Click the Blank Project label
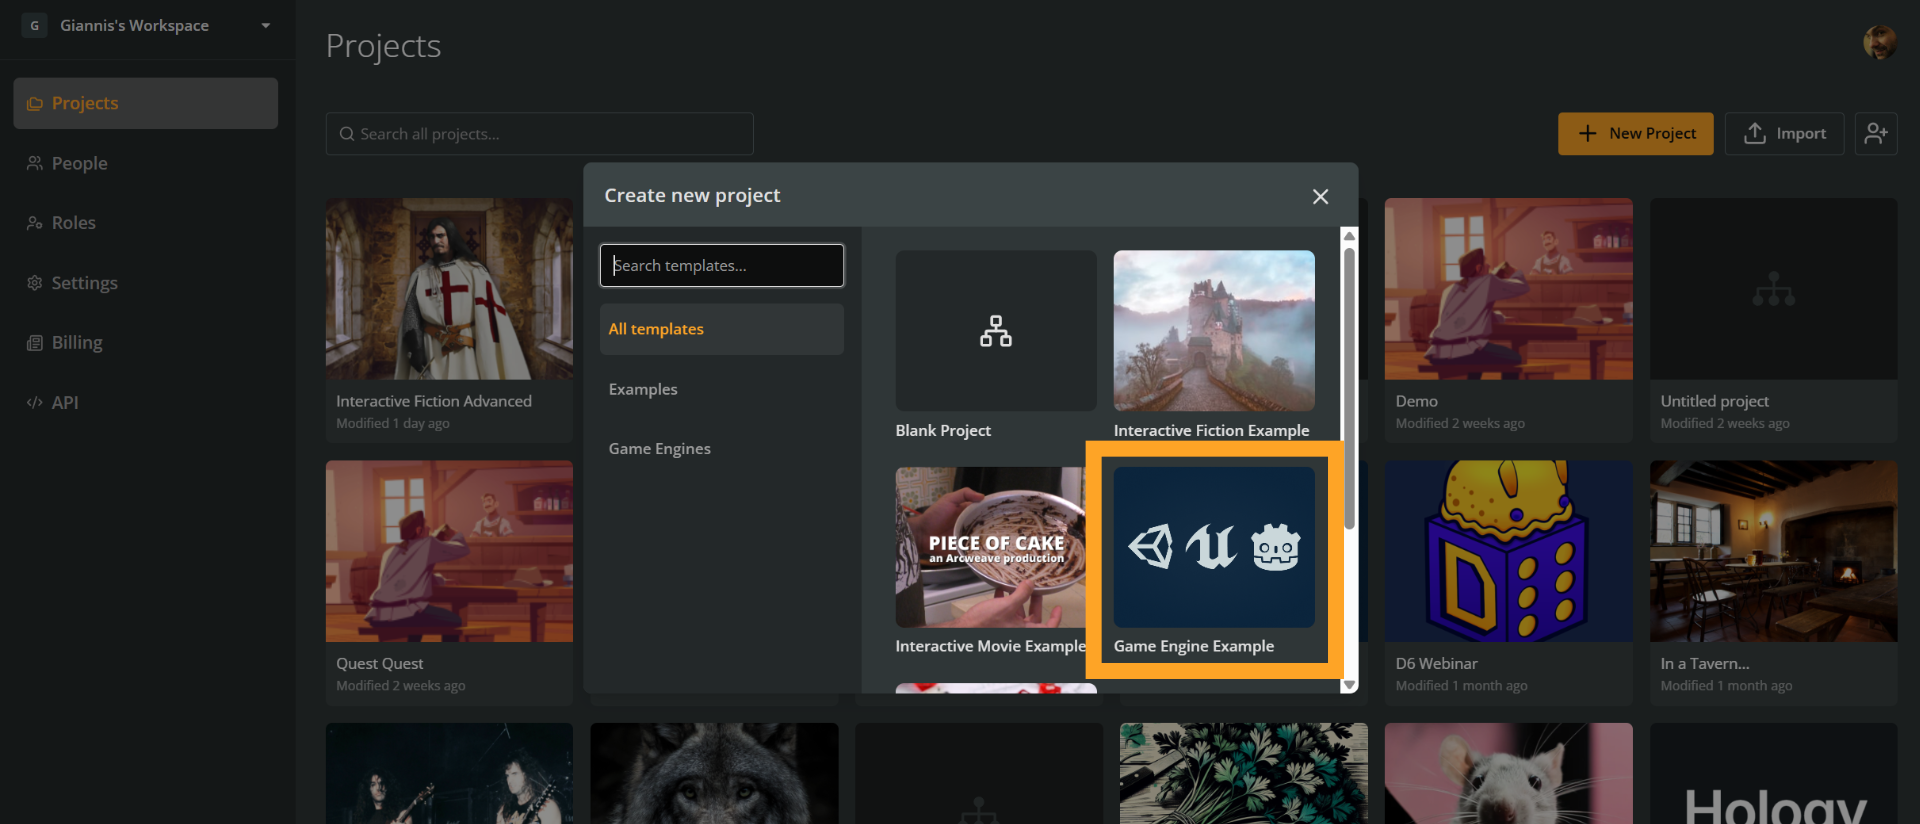 click(943, 431)
